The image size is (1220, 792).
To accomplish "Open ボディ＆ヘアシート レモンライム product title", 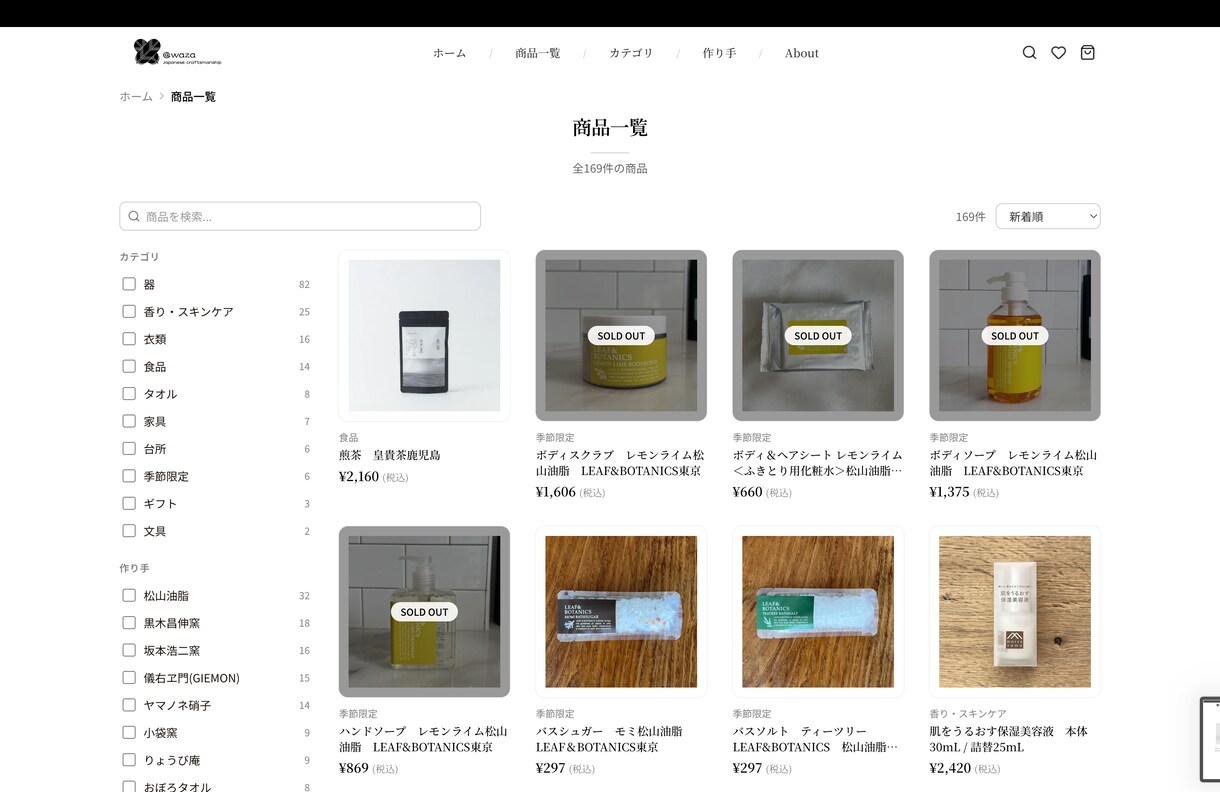I will pyautogui.click(x=817, y=463).
